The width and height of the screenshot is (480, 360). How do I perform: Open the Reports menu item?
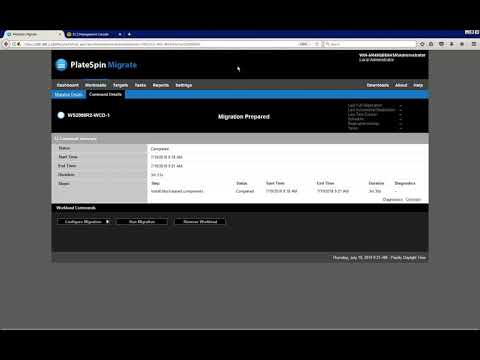click(x=161, y=85)
